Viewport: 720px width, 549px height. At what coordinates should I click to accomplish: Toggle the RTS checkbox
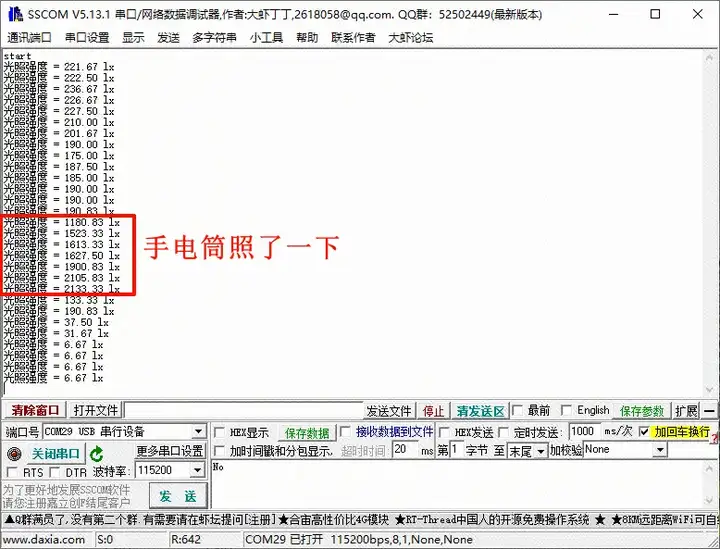point(12,472)
